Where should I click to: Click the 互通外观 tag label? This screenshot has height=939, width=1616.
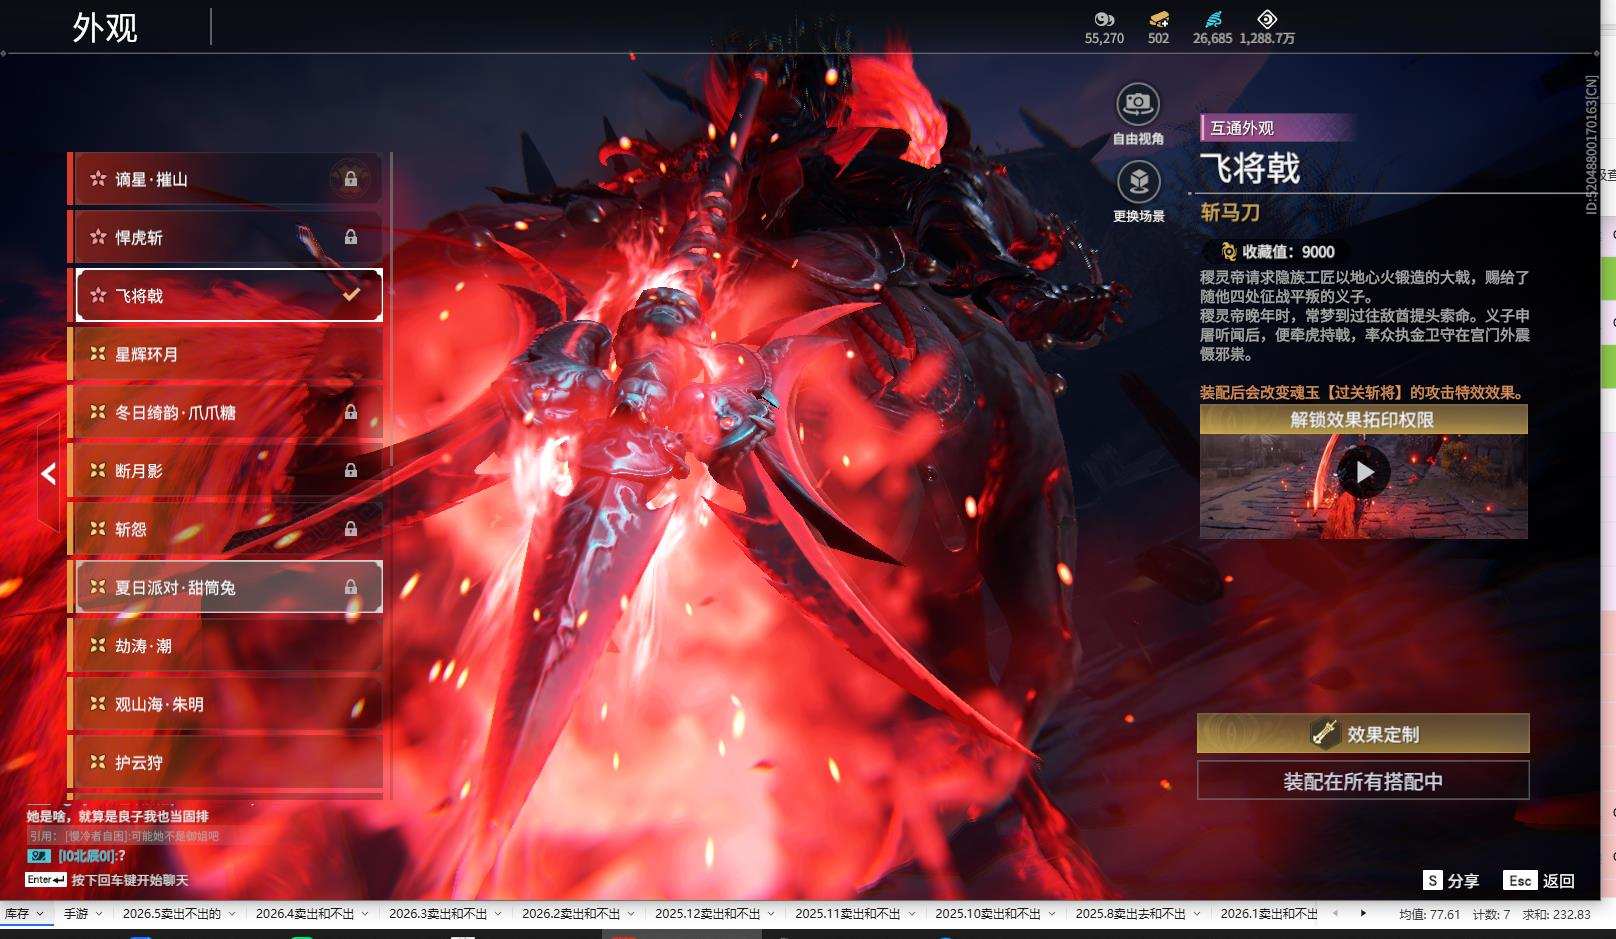[x=1242, y=128]
